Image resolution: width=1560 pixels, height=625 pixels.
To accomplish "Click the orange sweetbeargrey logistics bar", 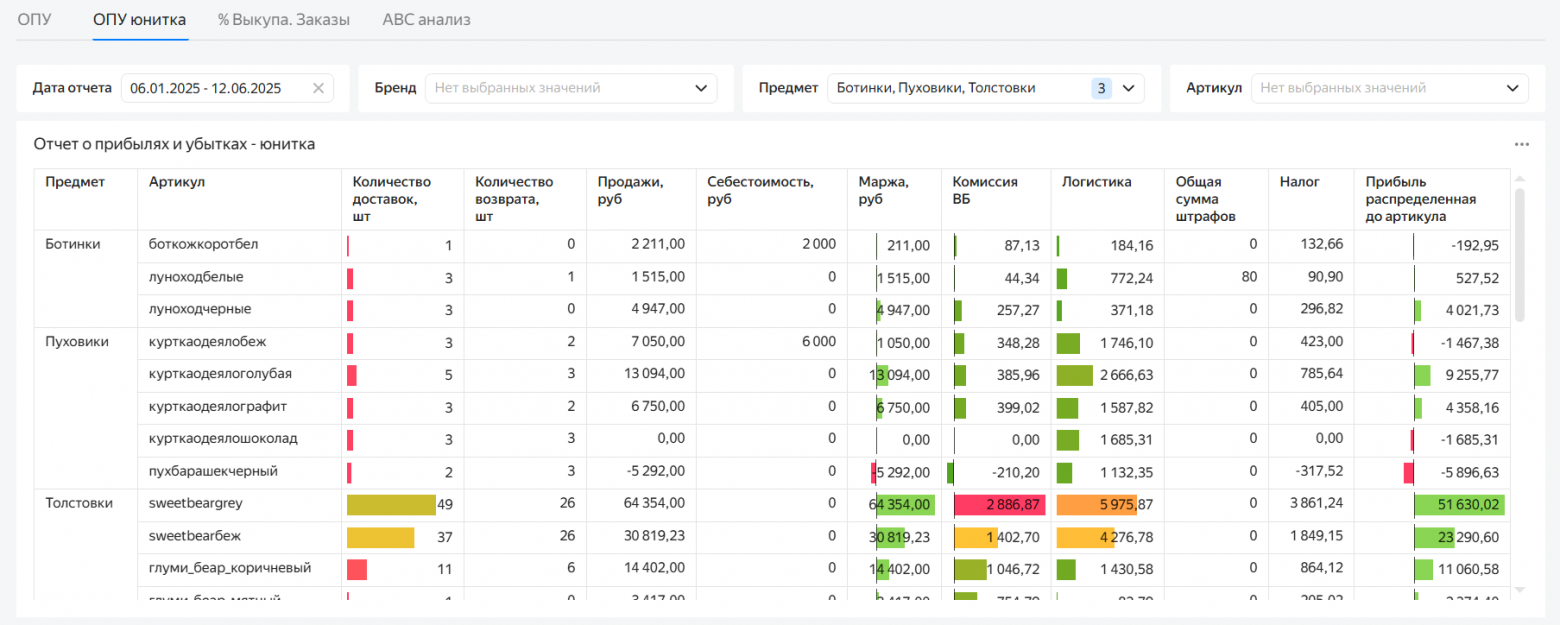I will pos(1099,505).
